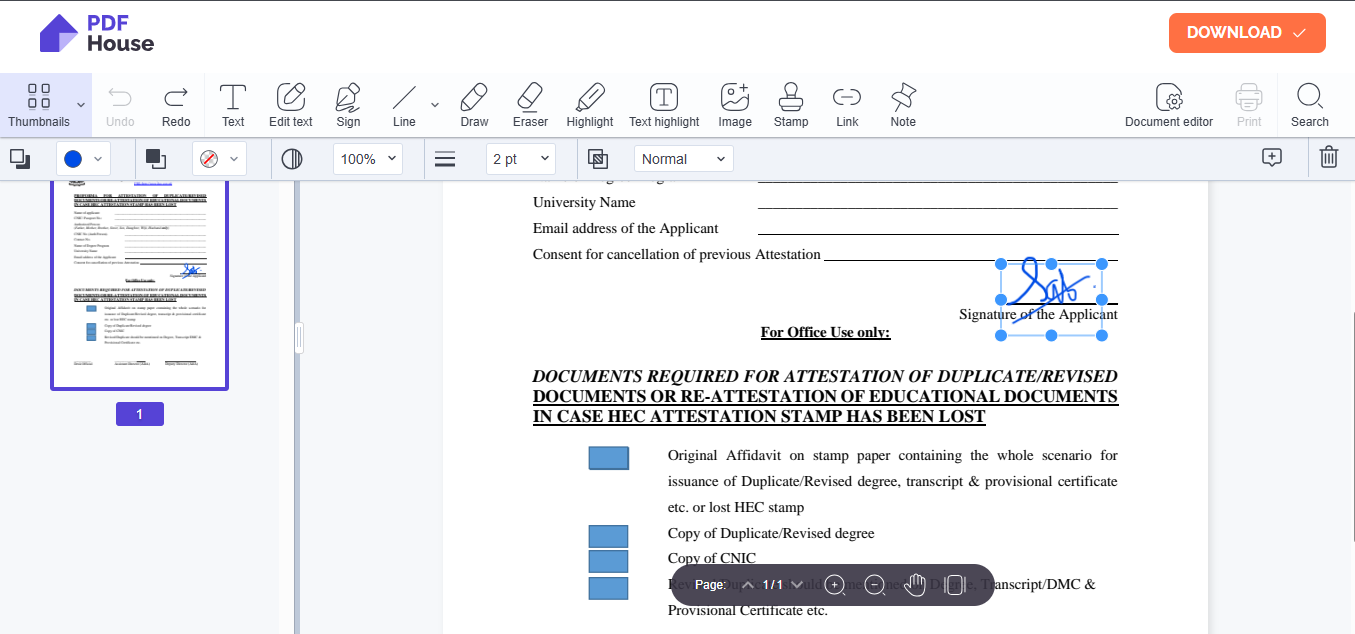The width and height of the screenshot is (1355, 634).
Task: Click the page number 1 label under the thumbnail
Action: (140, 414)
